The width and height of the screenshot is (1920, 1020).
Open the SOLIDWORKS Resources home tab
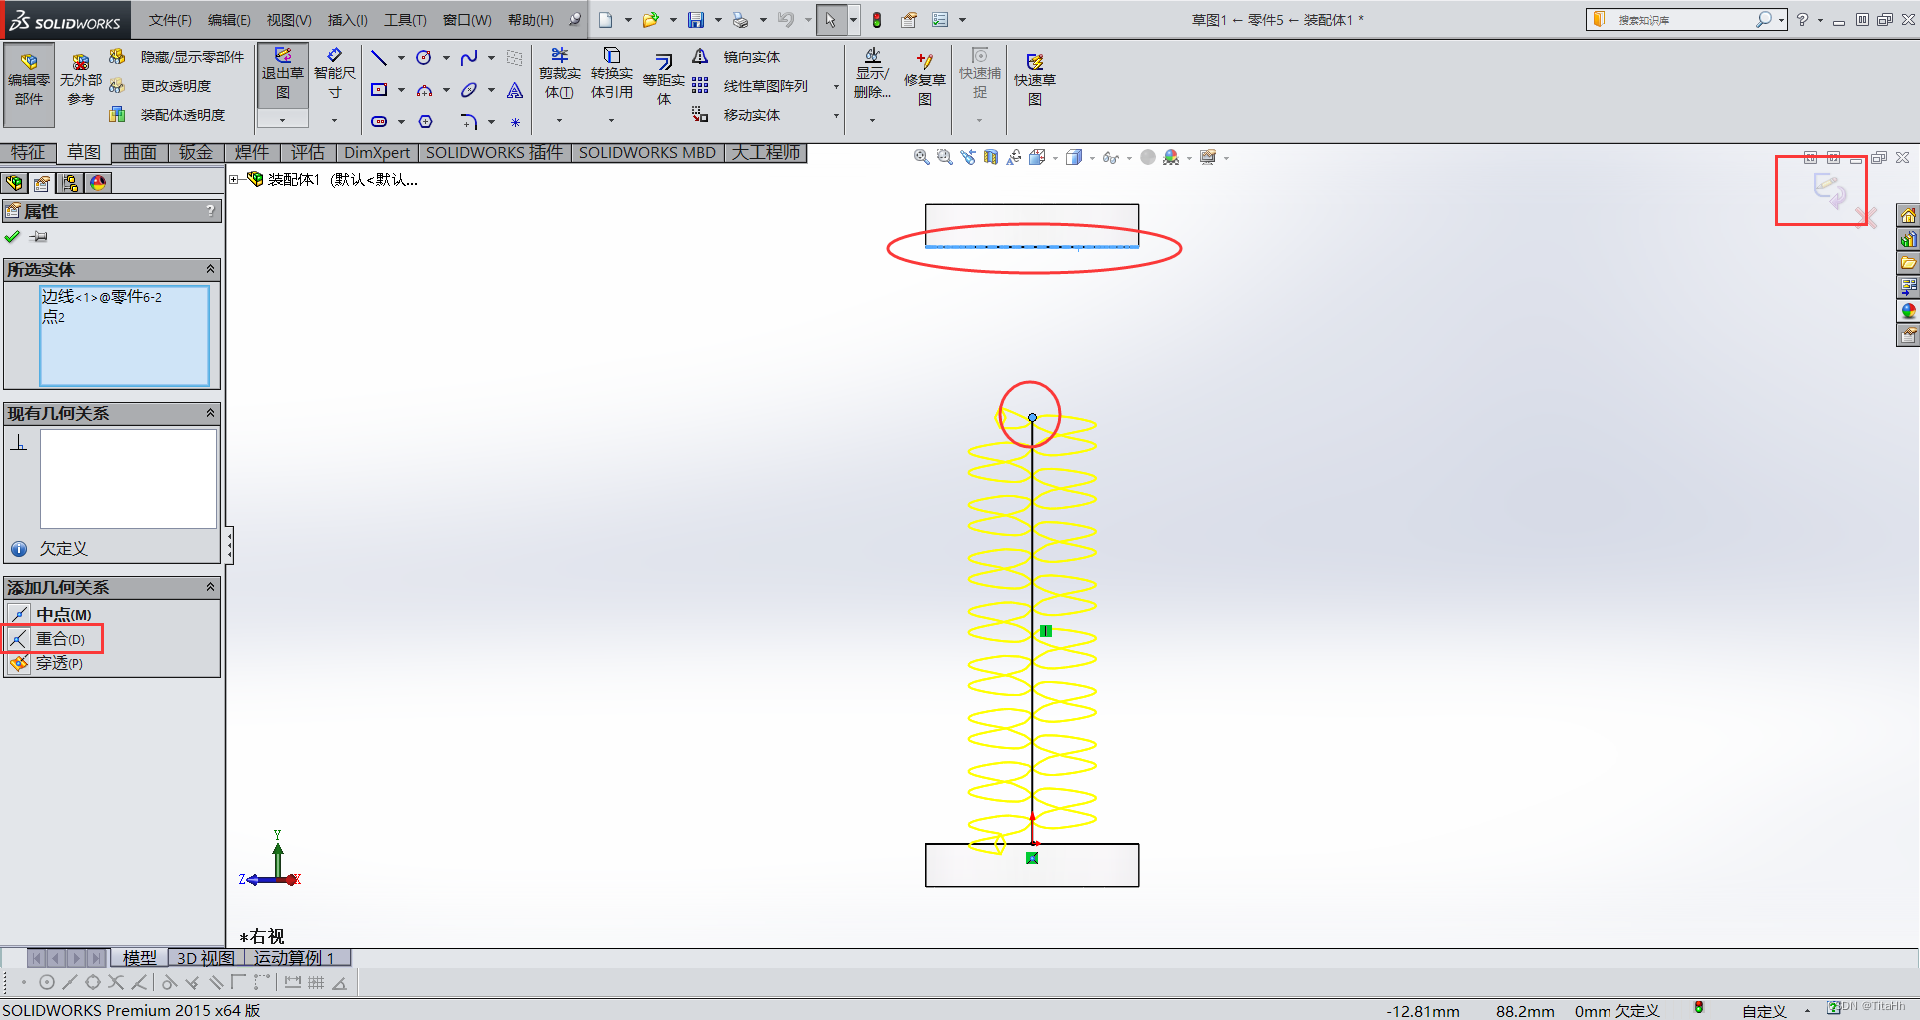coord(1909,215)
